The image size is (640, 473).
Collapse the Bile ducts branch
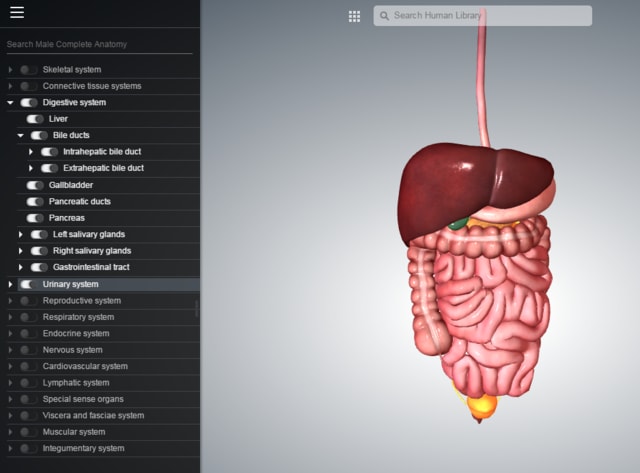20,135
